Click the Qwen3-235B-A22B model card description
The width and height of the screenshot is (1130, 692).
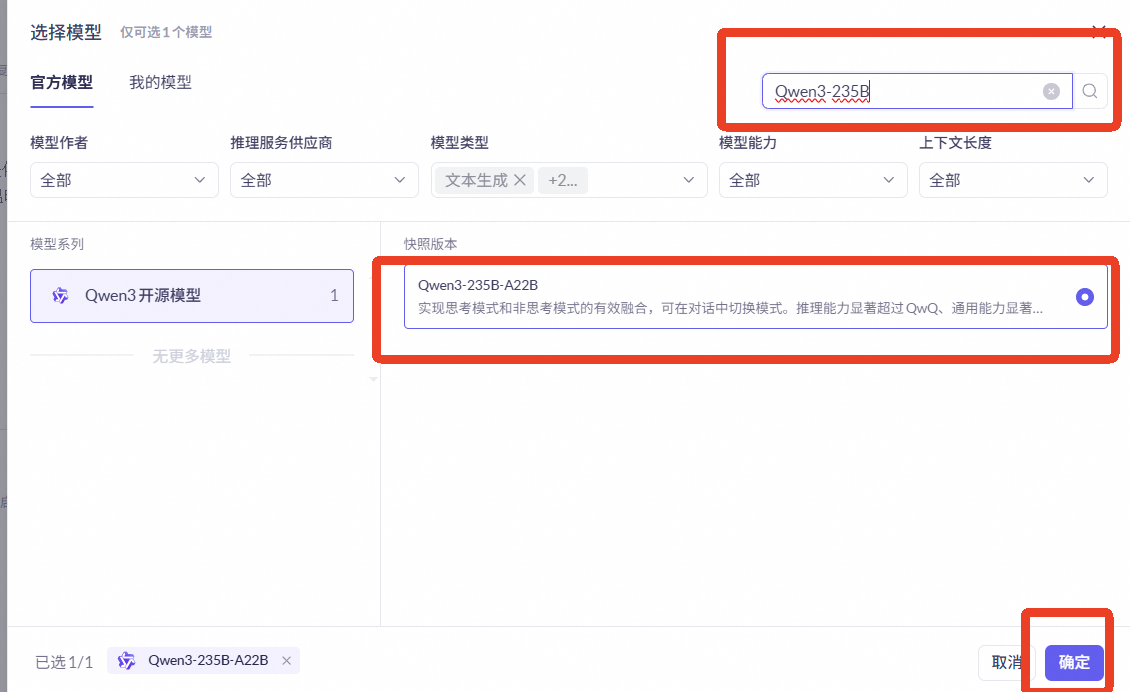pyautogui.click(x=730, y=309)
